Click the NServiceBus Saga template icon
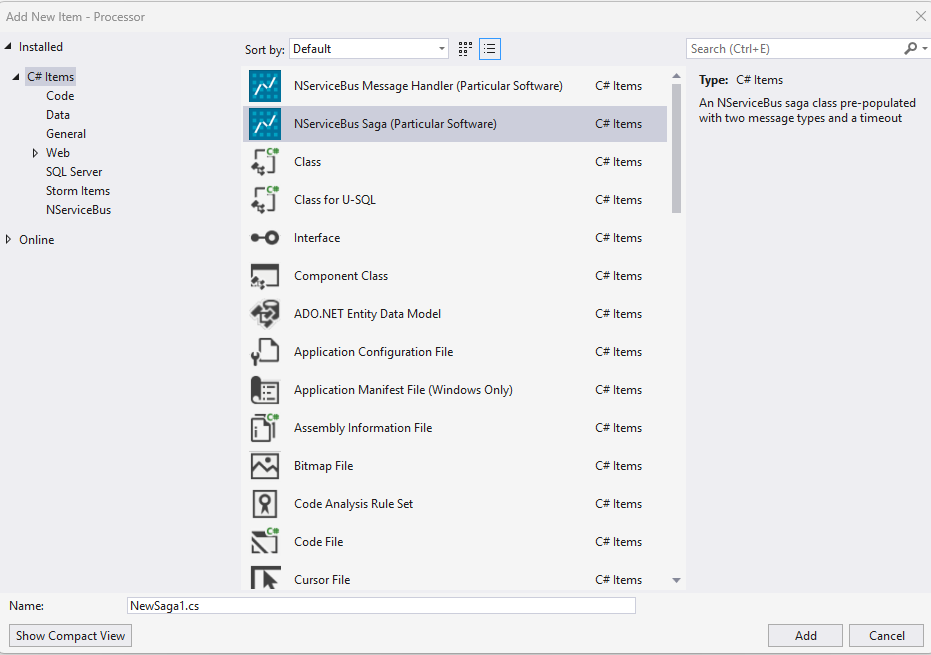Image resolution: width=931 pixels, height=655 pixels. tap(265, 124)
